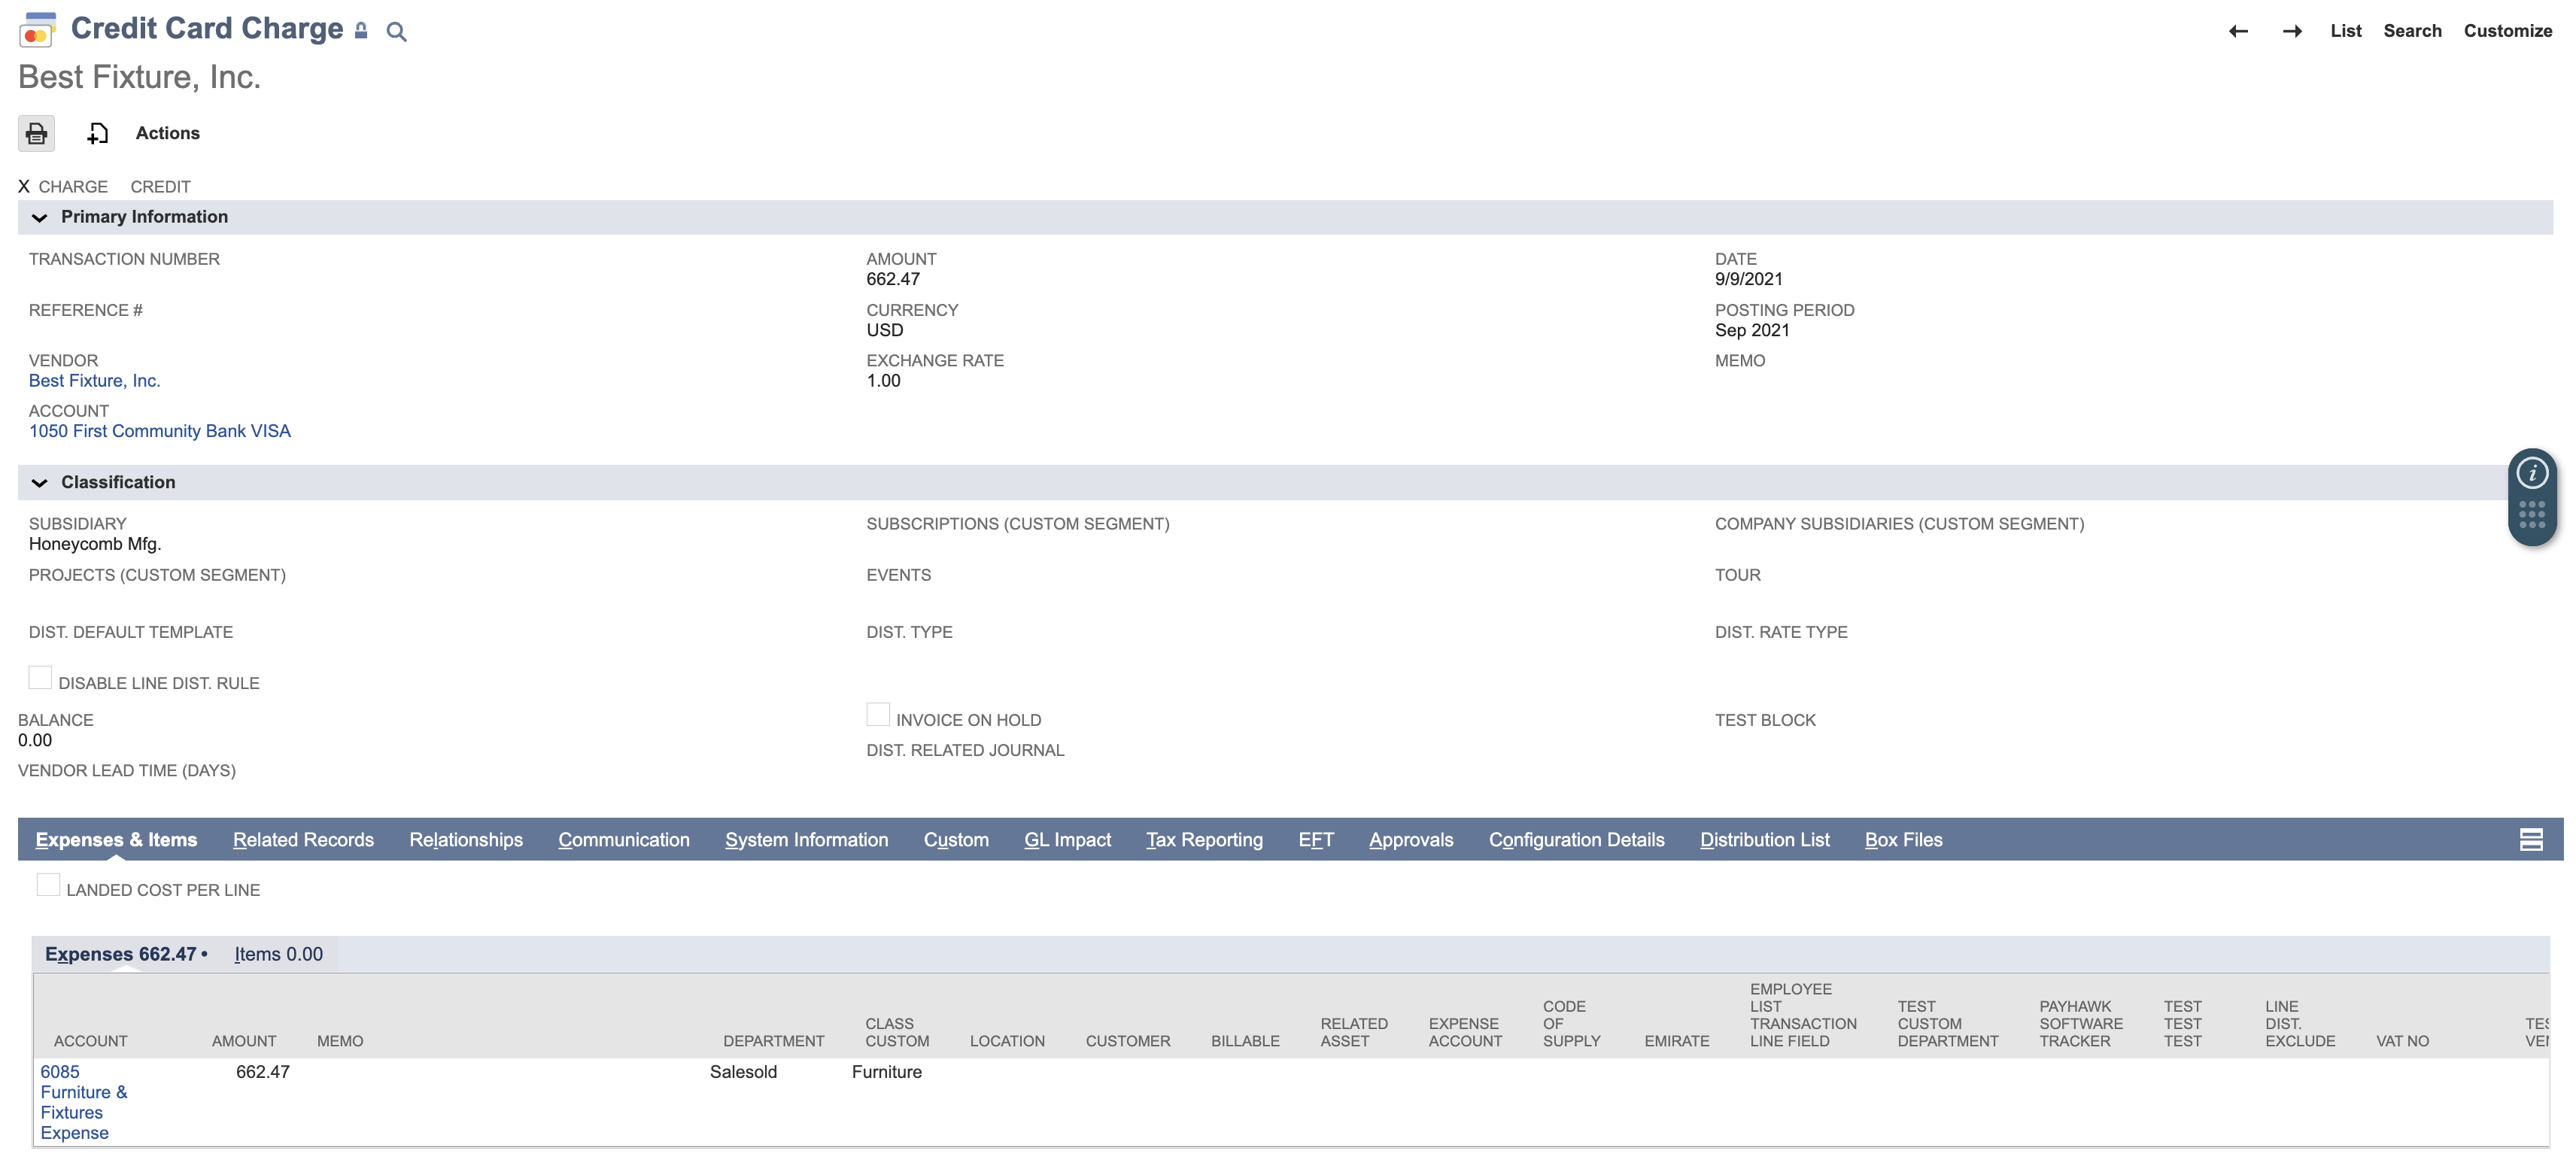
Task: Click the posting period Sep 2021
Action: (x=1752, y=330)
